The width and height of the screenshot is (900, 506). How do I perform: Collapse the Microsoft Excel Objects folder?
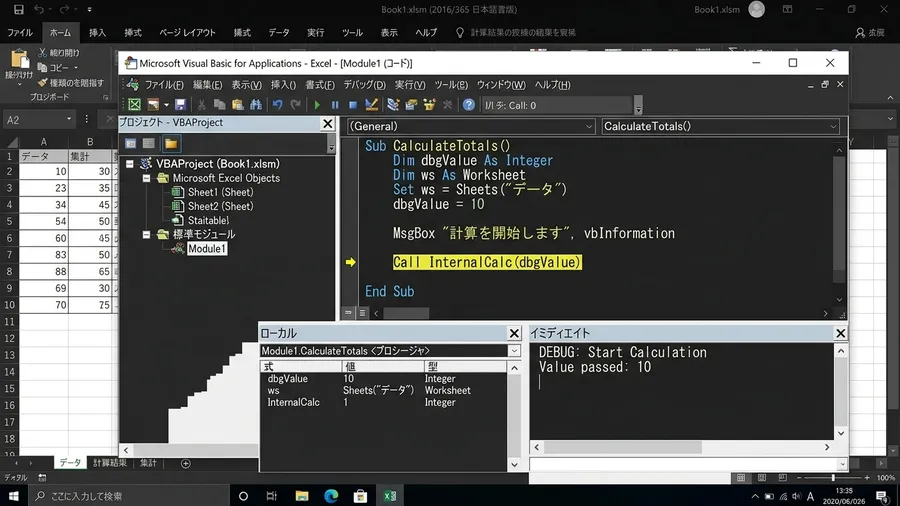pyautogui.click(x=146, y=178)
